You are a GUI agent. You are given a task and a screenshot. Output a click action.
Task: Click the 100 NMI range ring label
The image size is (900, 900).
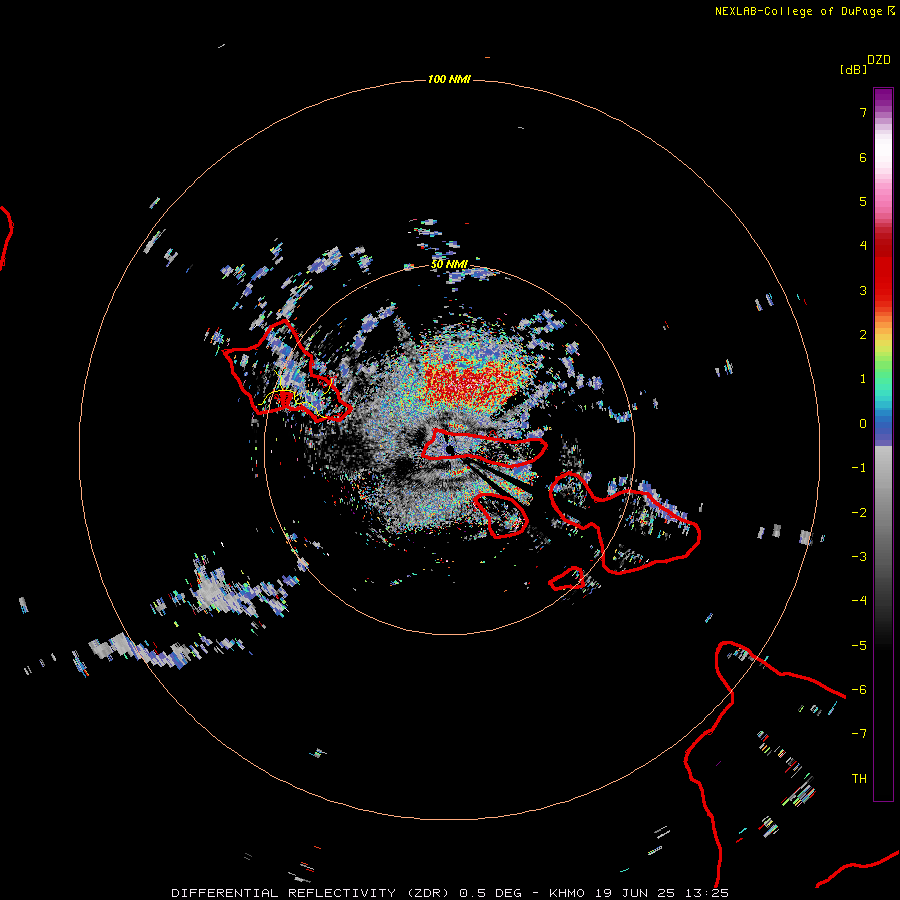click(x=449, y=79)
